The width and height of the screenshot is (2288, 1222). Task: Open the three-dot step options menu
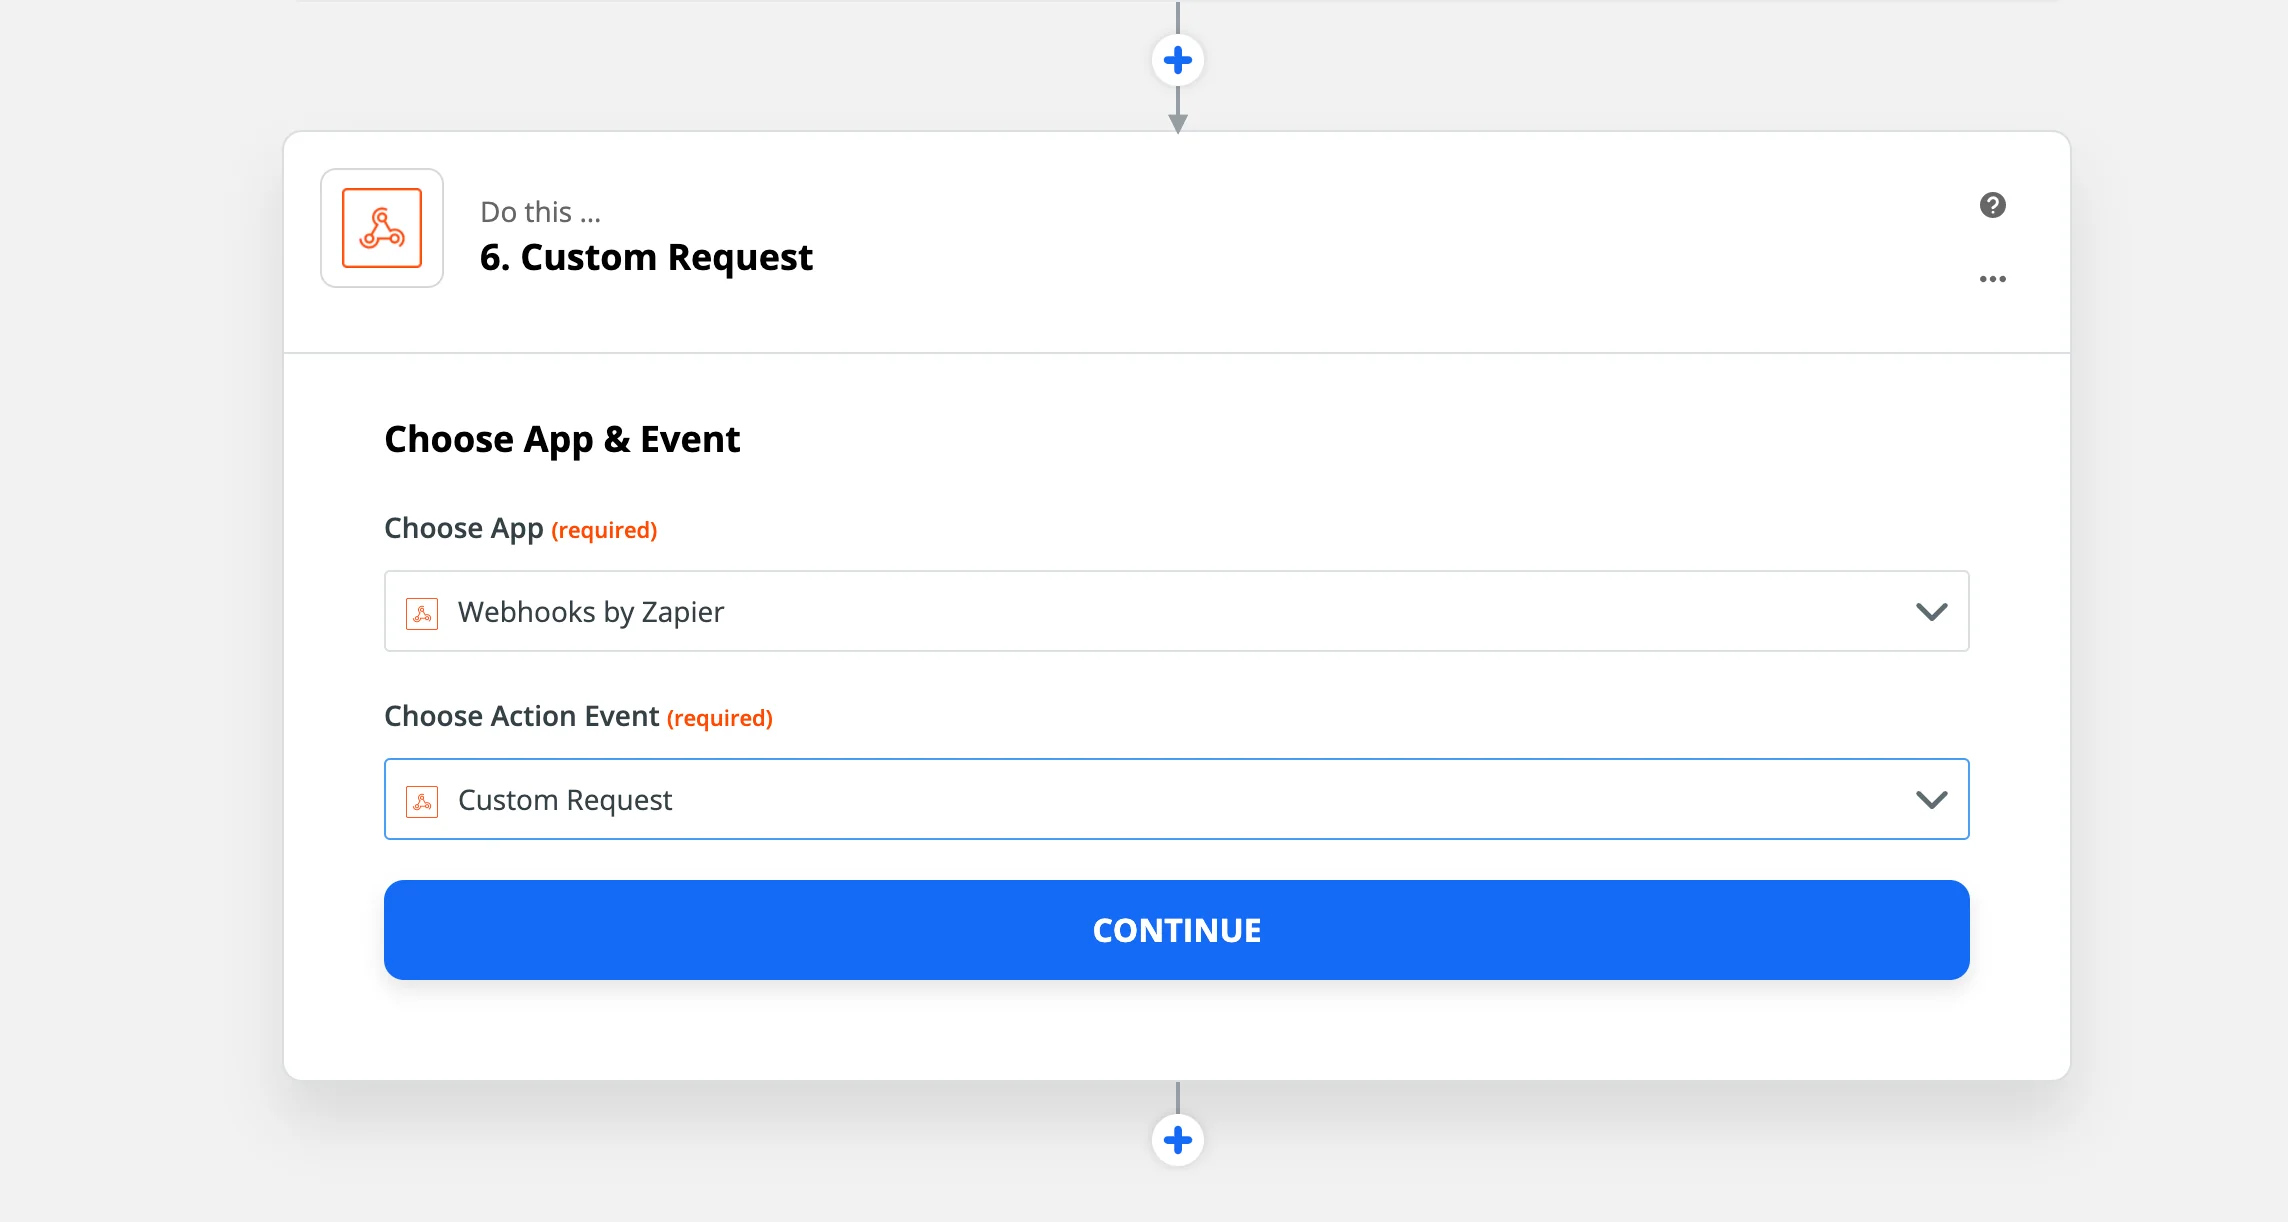click(x=1993, y=279)
